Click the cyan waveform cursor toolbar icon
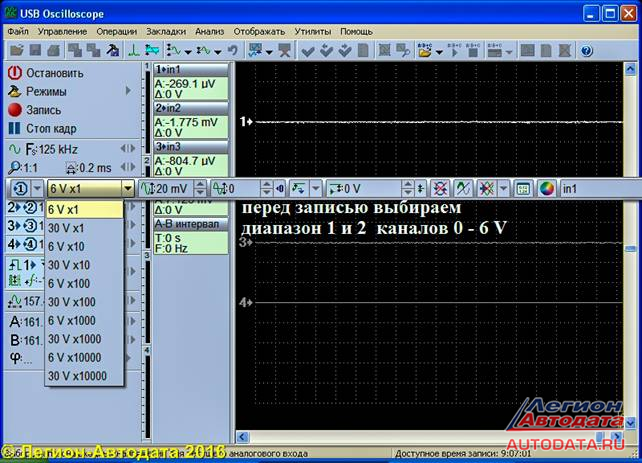This screenshot has height=463, width=642. tap(152, 50)
